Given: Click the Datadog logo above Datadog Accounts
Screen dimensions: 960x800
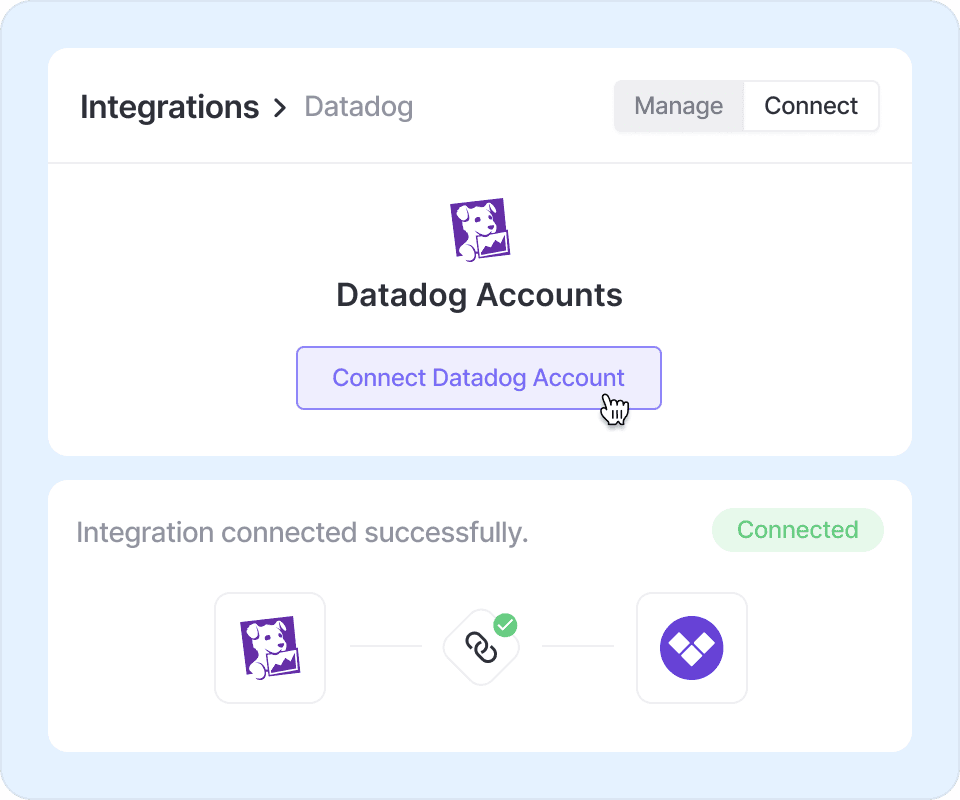Looking at the screenshot, I should 480,230.
